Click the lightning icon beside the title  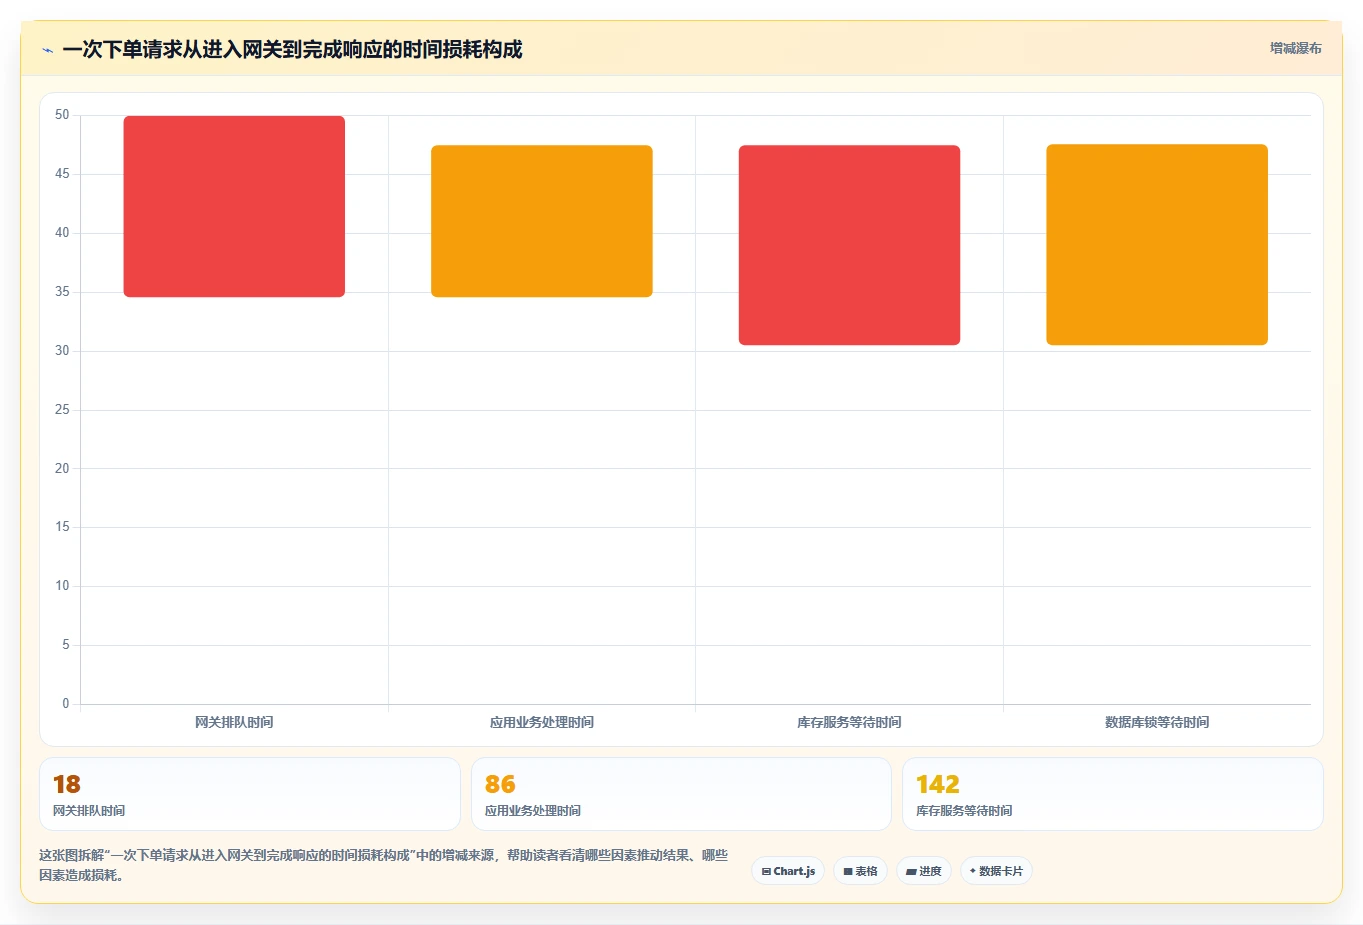point(47,50)
